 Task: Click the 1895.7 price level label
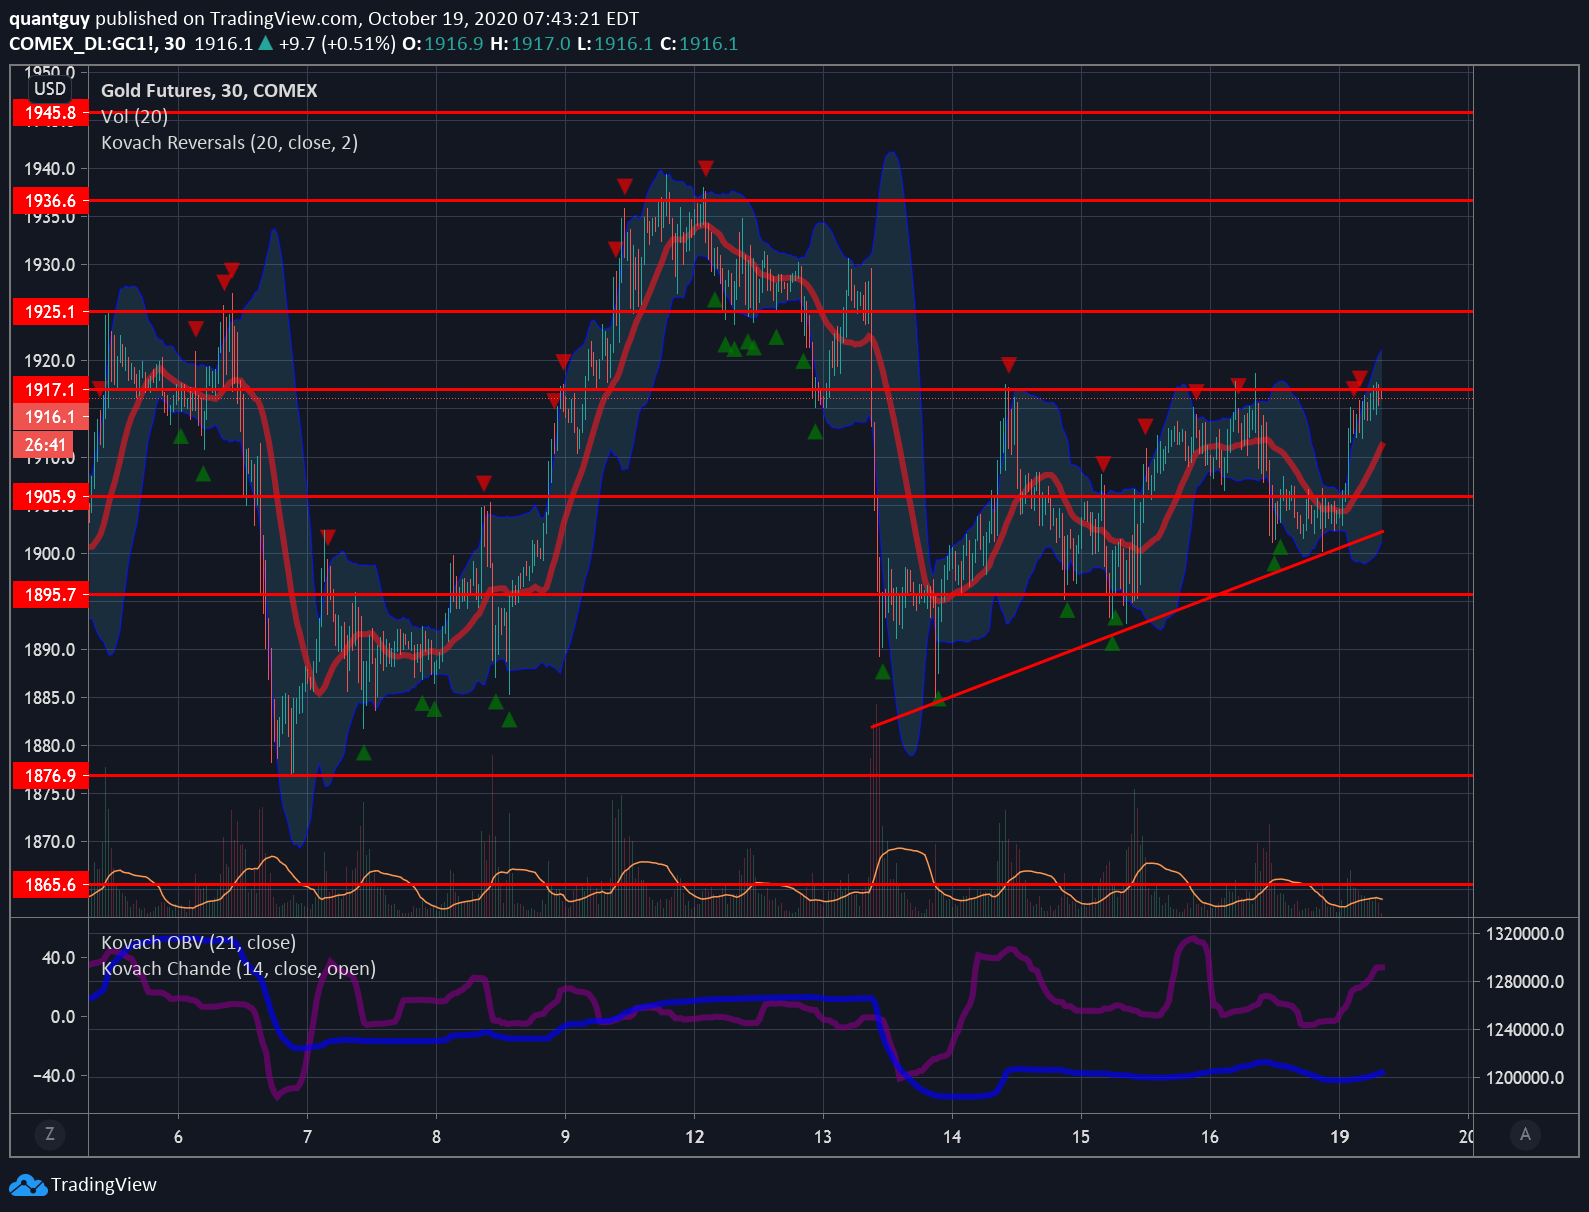pos(50,595)
